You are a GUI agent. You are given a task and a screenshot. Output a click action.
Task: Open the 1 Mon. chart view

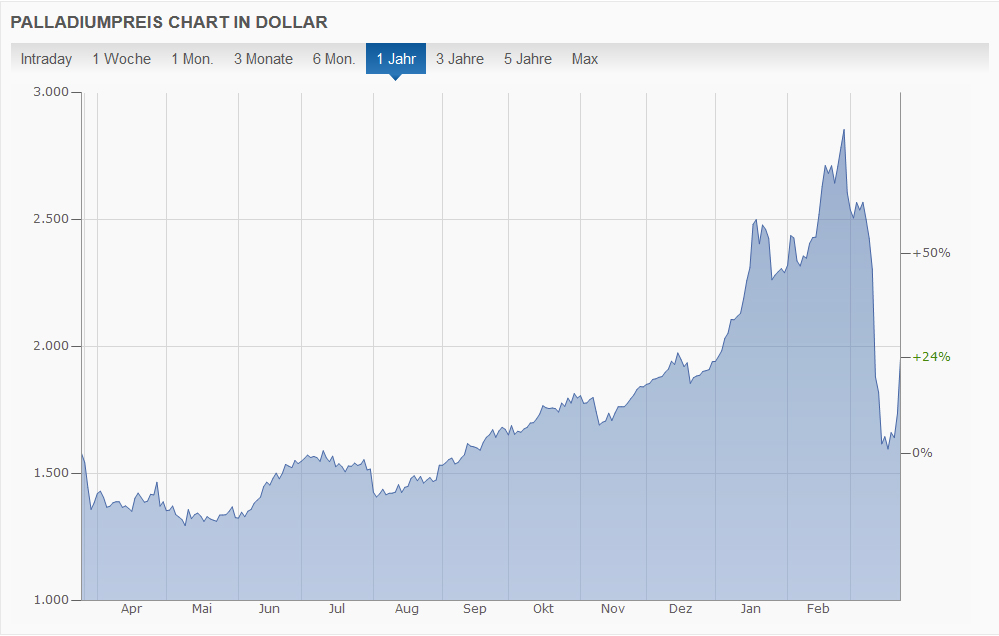click(192, 59)
